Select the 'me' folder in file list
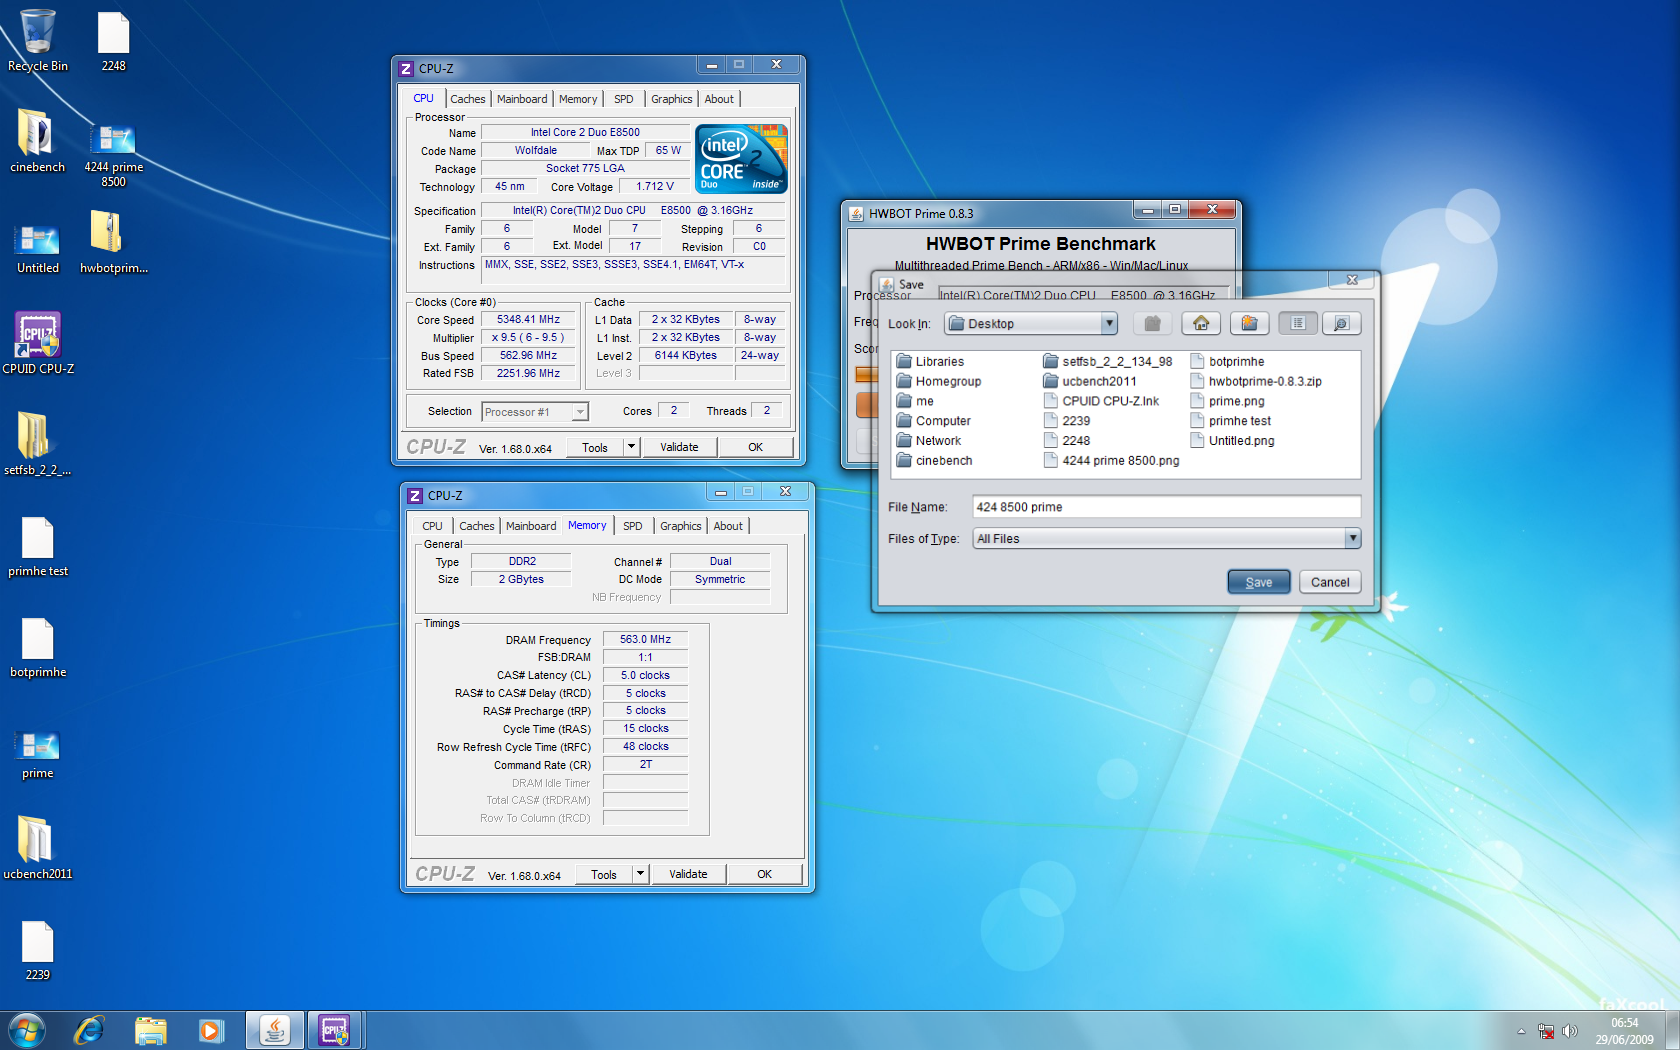Image resolution: width=1680 pixels, height=1050 pixels. [x=916, y=401]
